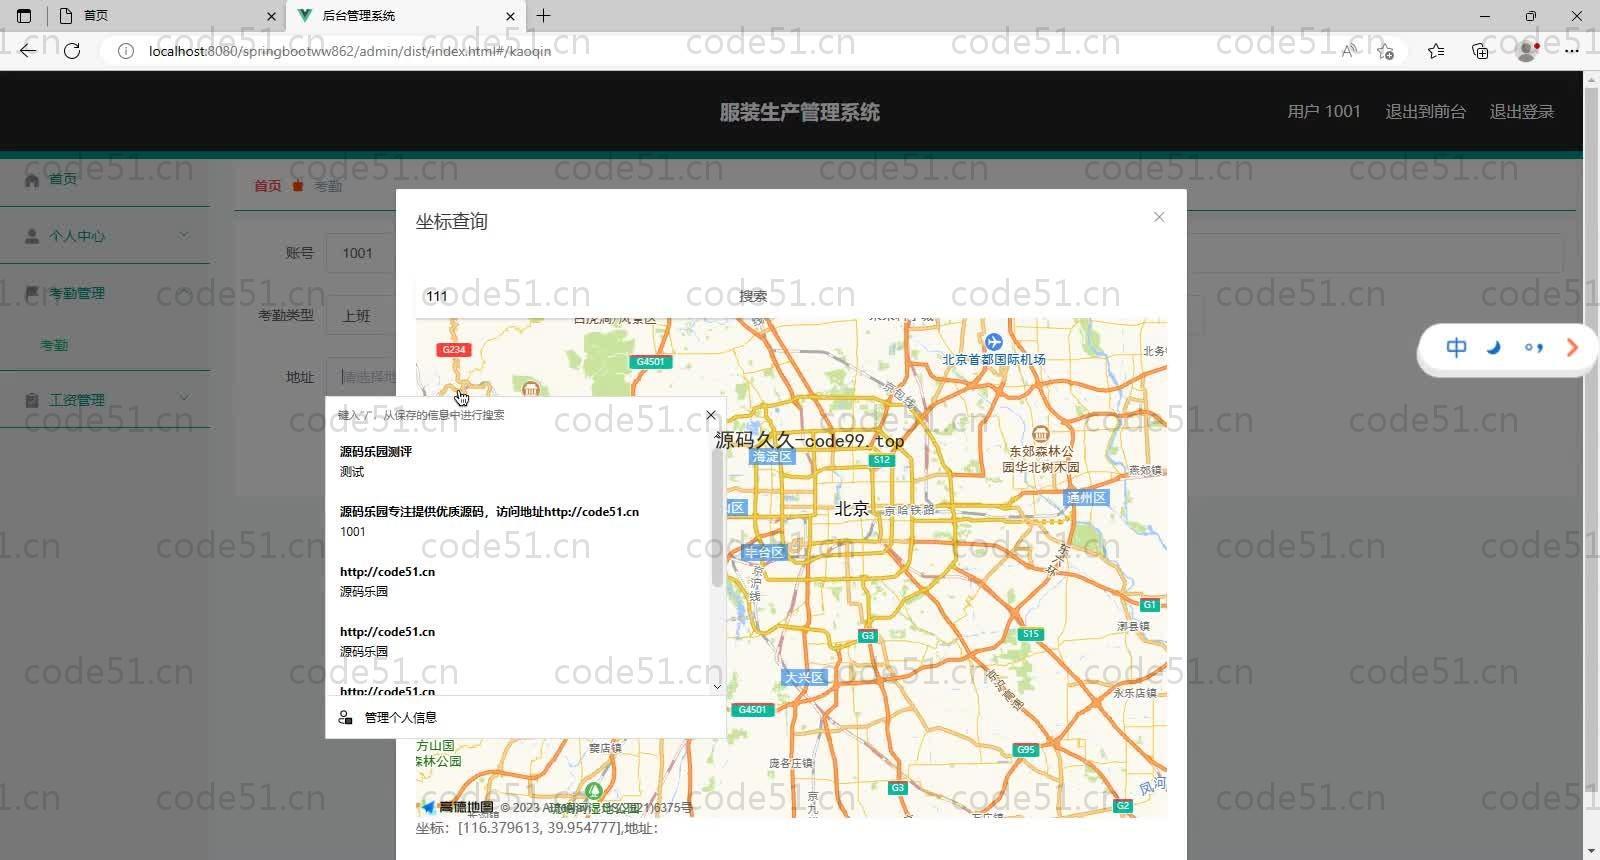The image size is (1600, 860).
Task: Click the S12 road badge
Action: [x=881, y=460]
